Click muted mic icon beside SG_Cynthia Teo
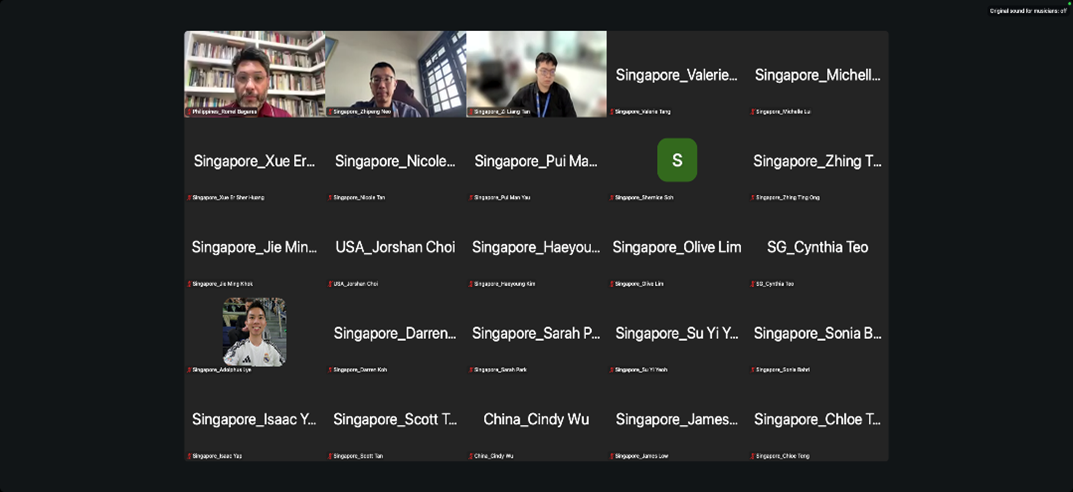1073x492 pixels. tap(753, 284)
